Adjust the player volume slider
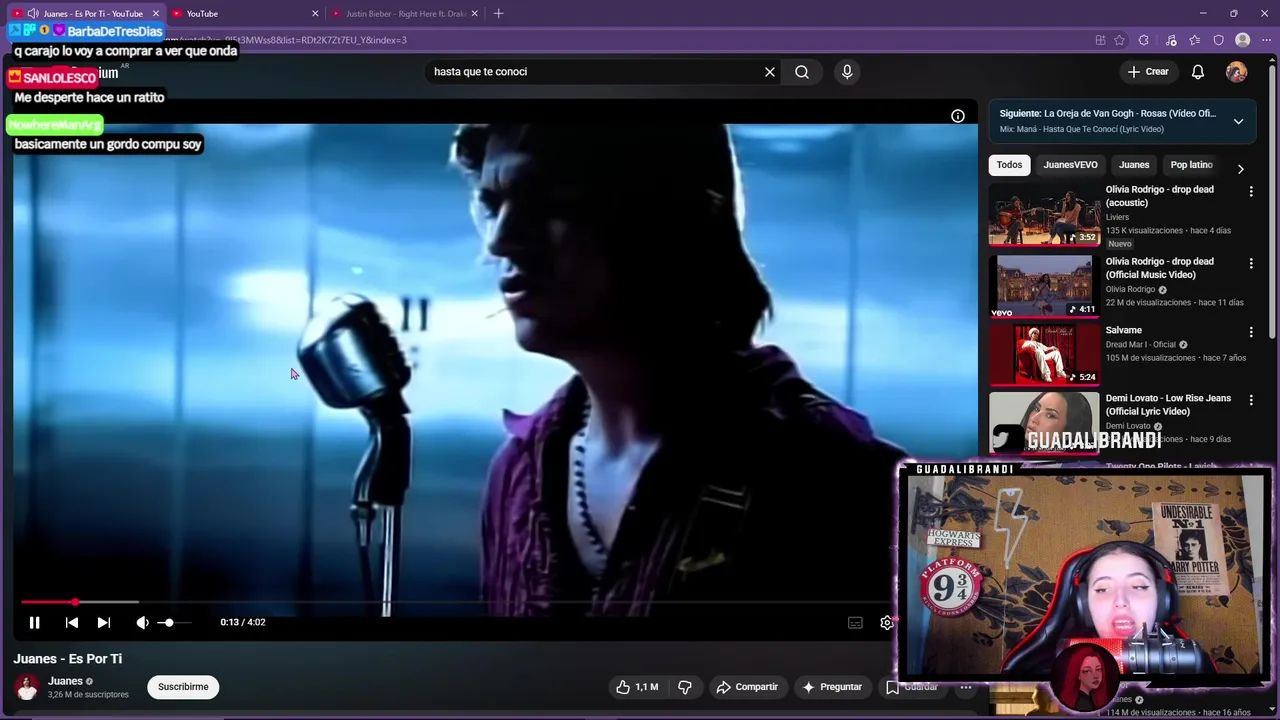 click(174, 622)
